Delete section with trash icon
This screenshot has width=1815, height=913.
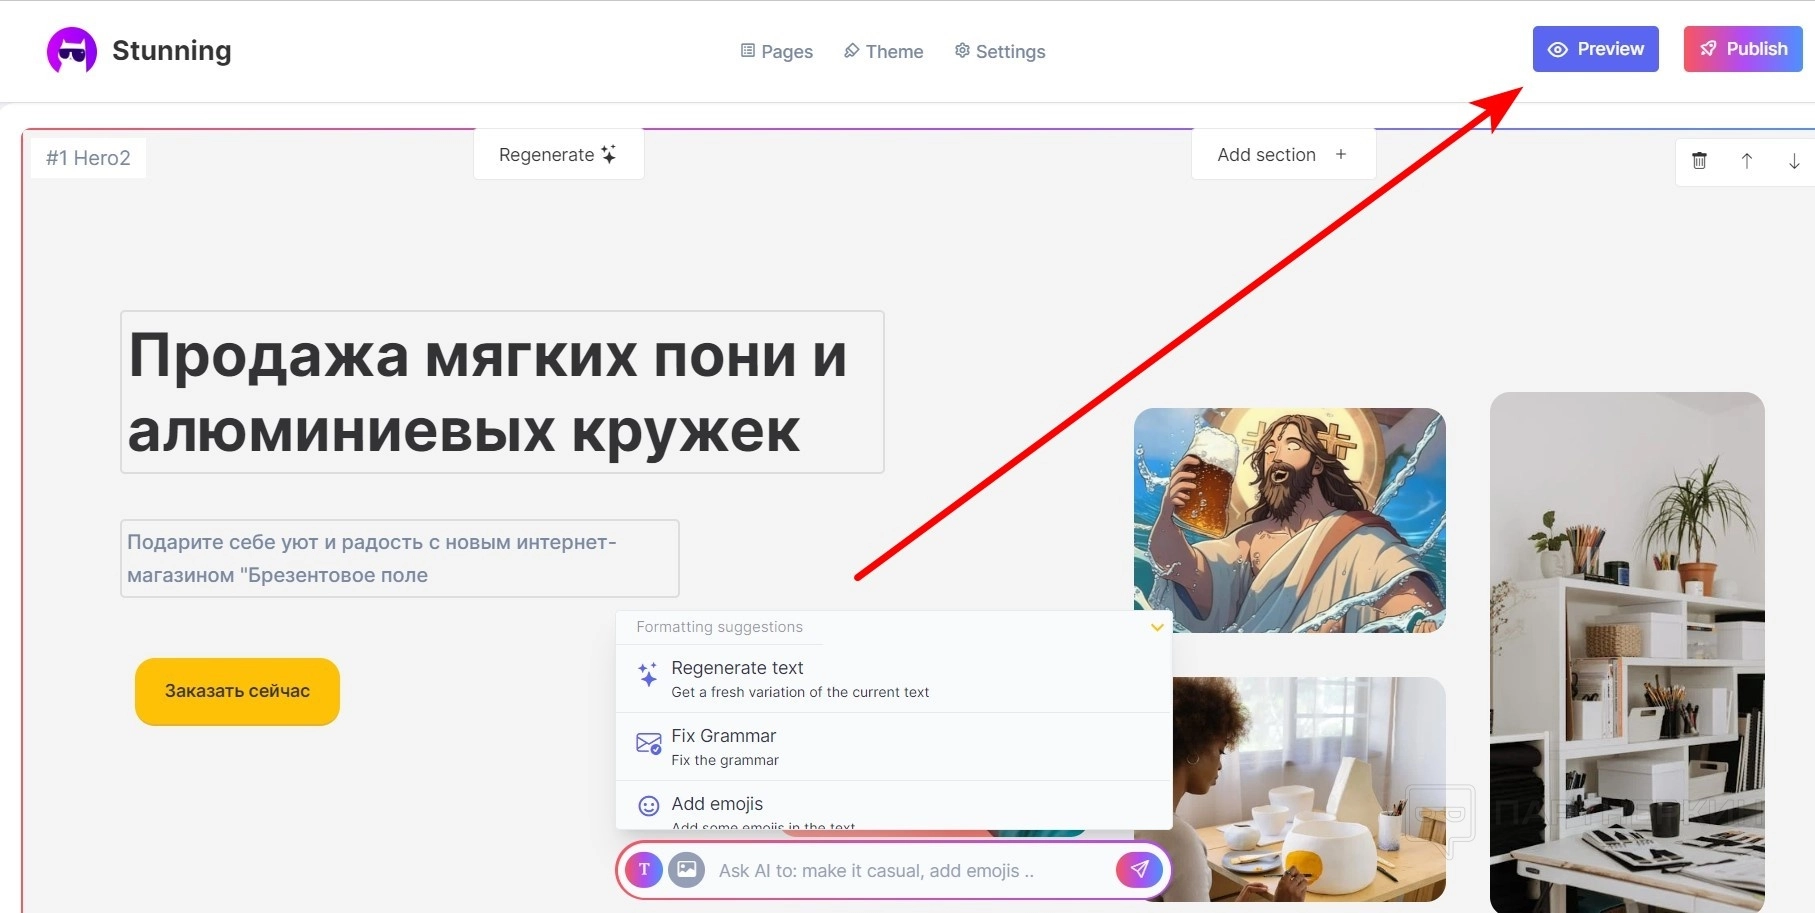click(x=1699, y=160)
